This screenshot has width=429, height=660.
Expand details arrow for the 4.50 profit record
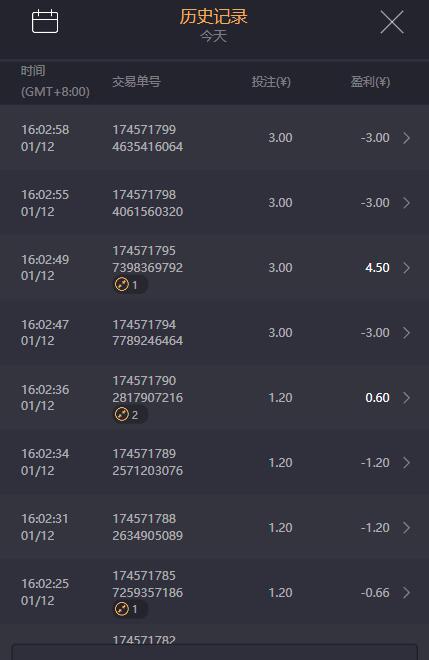point(406,268)
